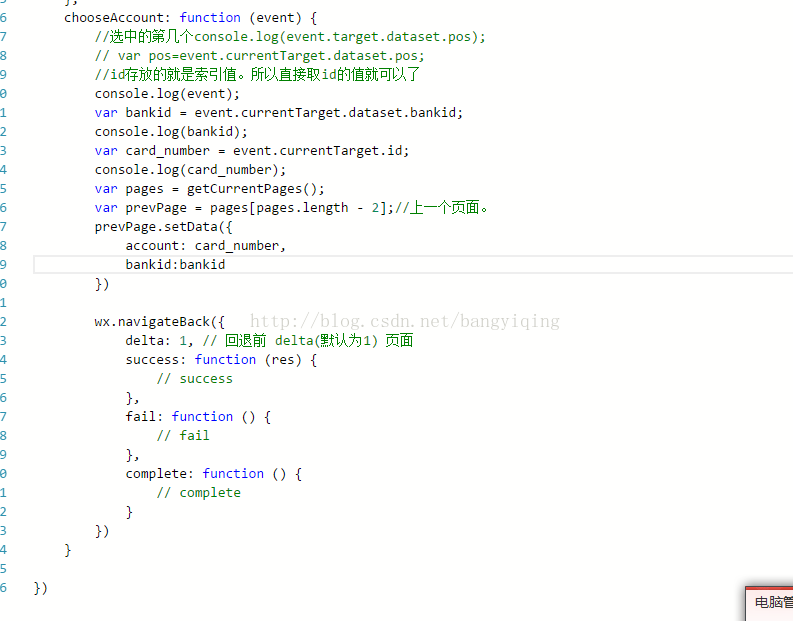Click the // complete comment
The height and width of the screenshot is (621, 793).
pos(198,493)
